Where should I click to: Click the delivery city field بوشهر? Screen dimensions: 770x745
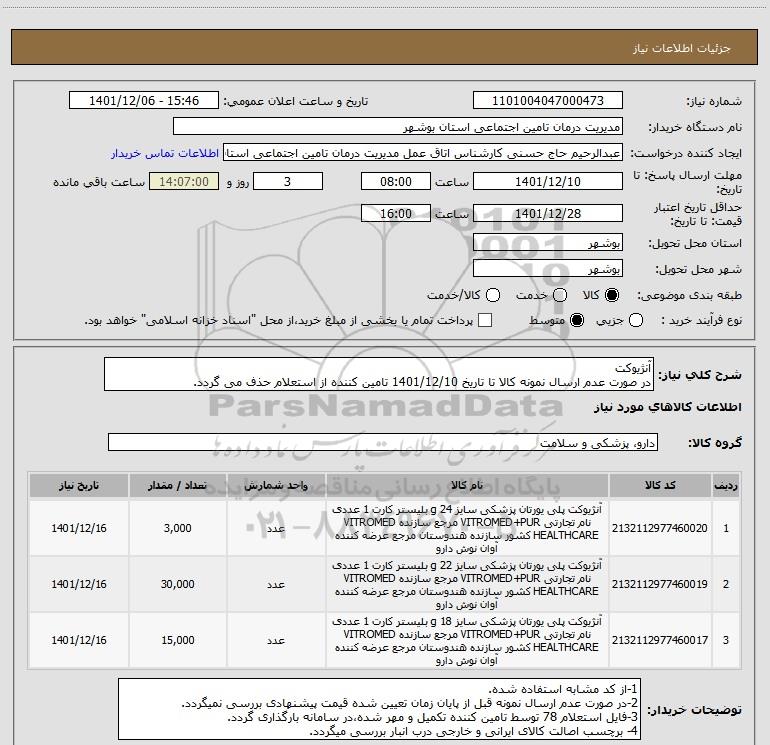pyautogui.click(x=548, y=268)
